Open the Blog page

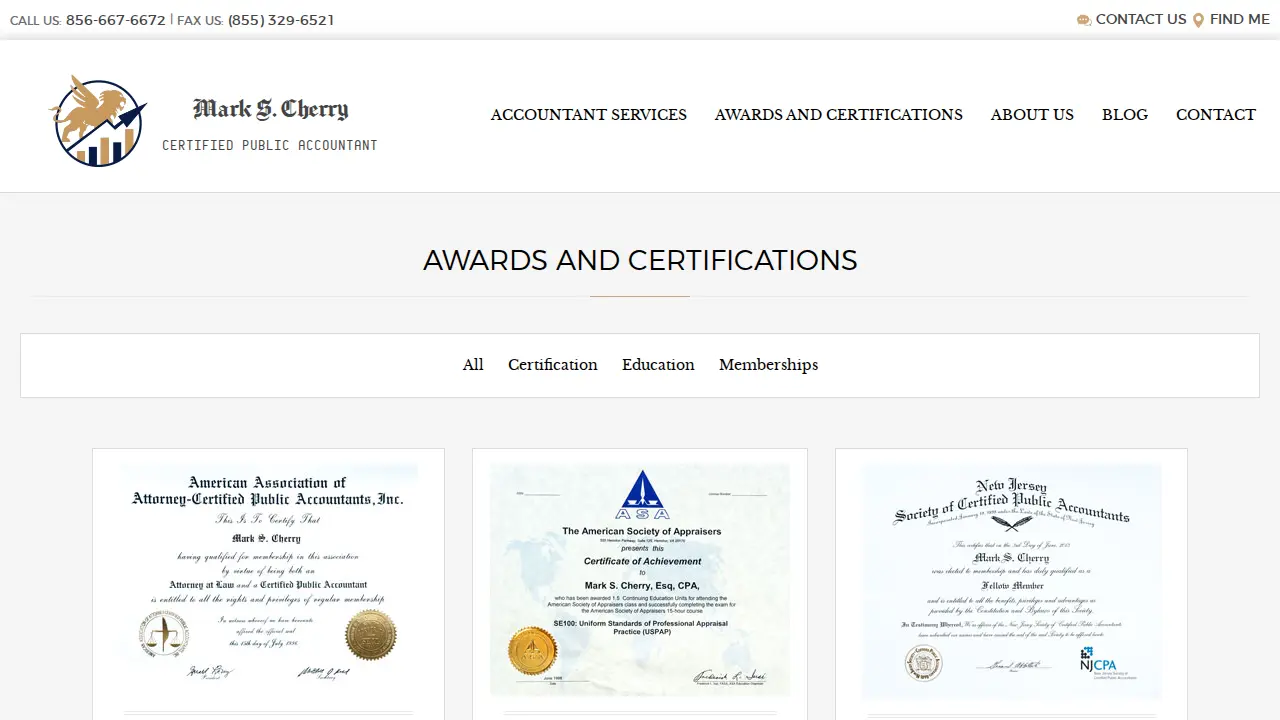[1125, 114]
